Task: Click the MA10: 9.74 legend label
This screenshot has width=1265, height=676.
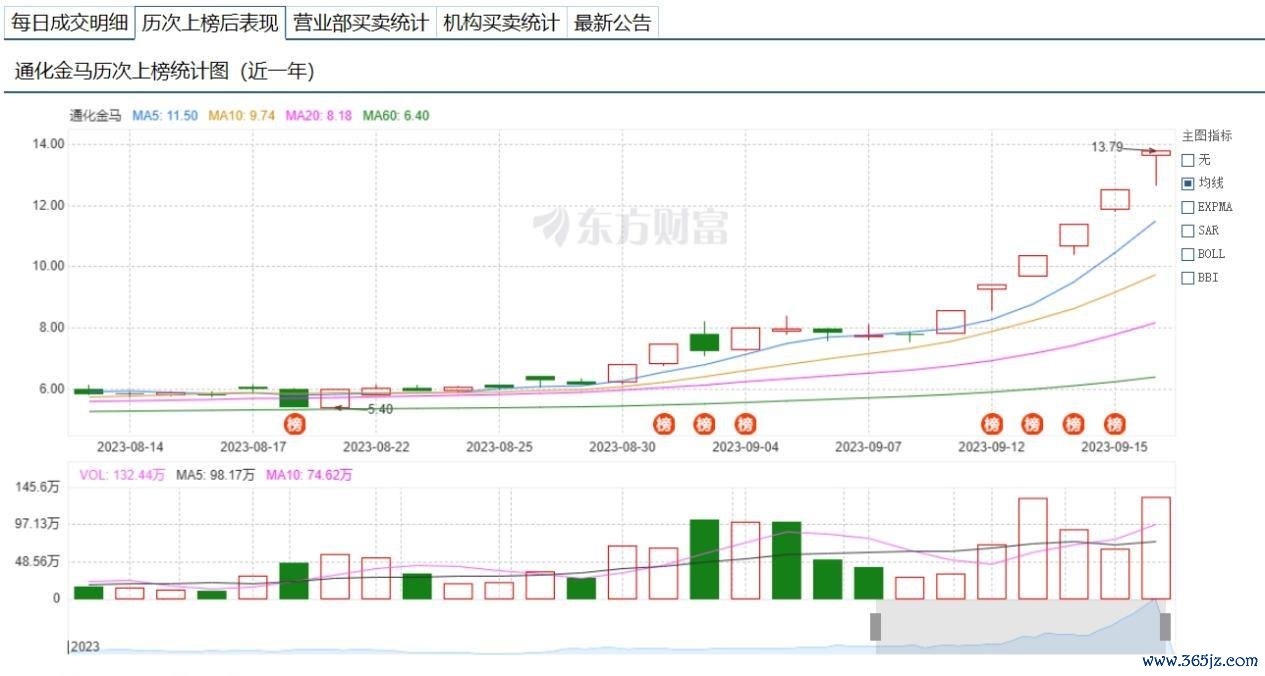Action: [241, 116]
